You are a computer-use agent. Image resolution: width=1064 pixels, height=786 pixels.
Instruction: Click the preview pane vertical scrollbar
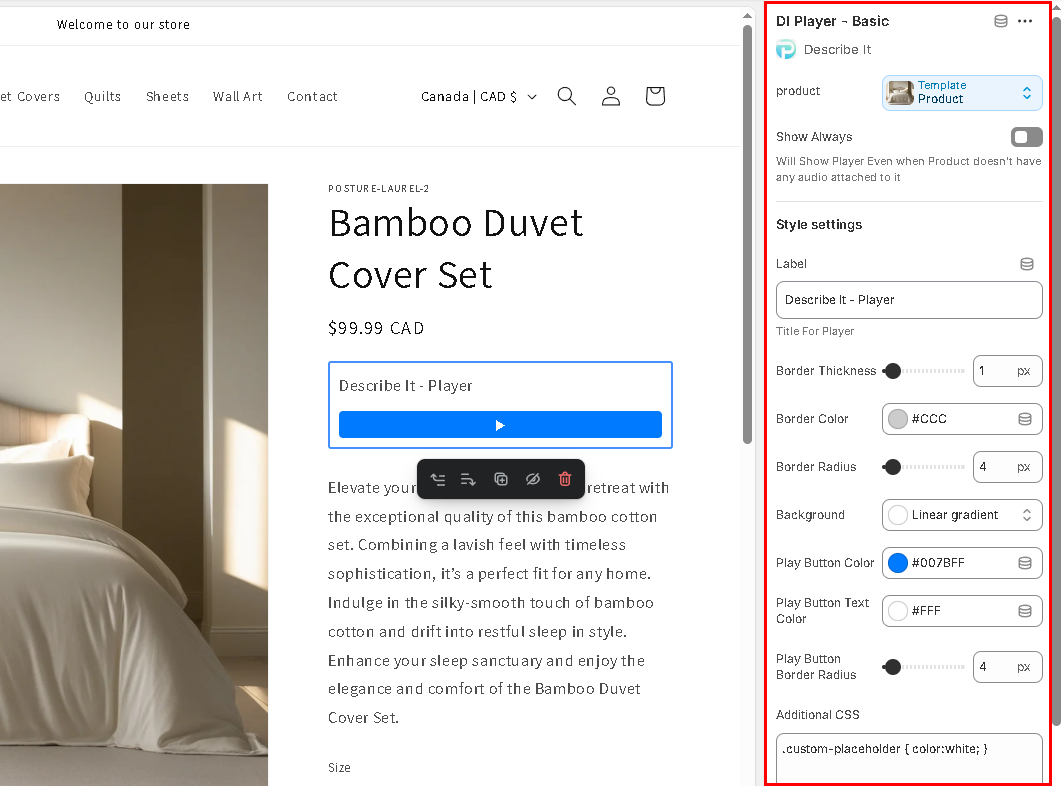pyautogui.click(x=747, y=234)
